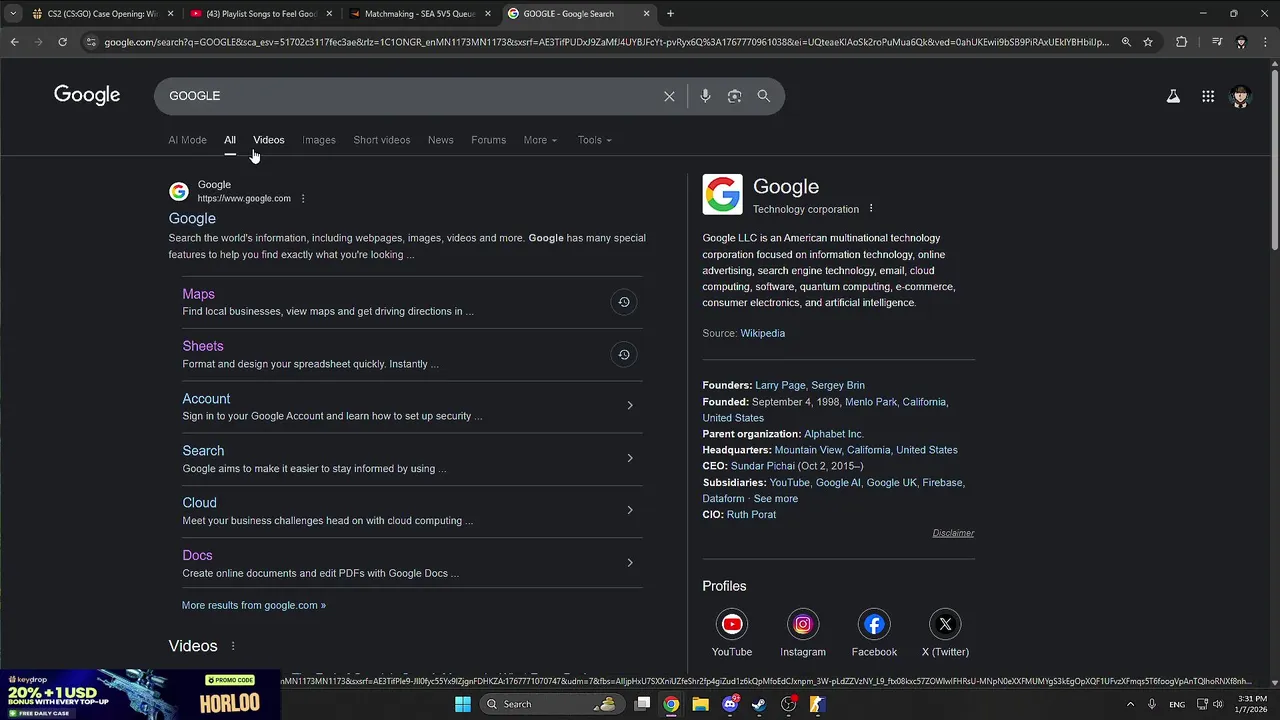Screen dimensions: 1280x720
Task: Switch to CS2 Case Opening browser tab
Action: [103, 14]
